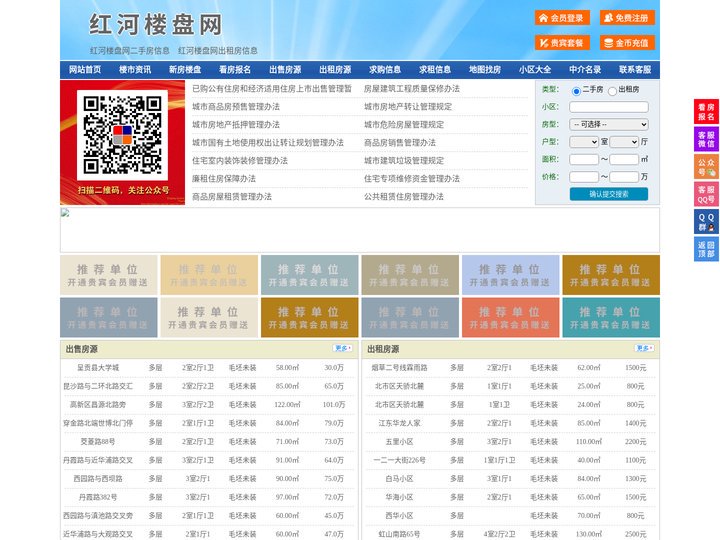Click 更多 in the 出售房源 header
The image size is (720, 540).
tap(343, 349)
